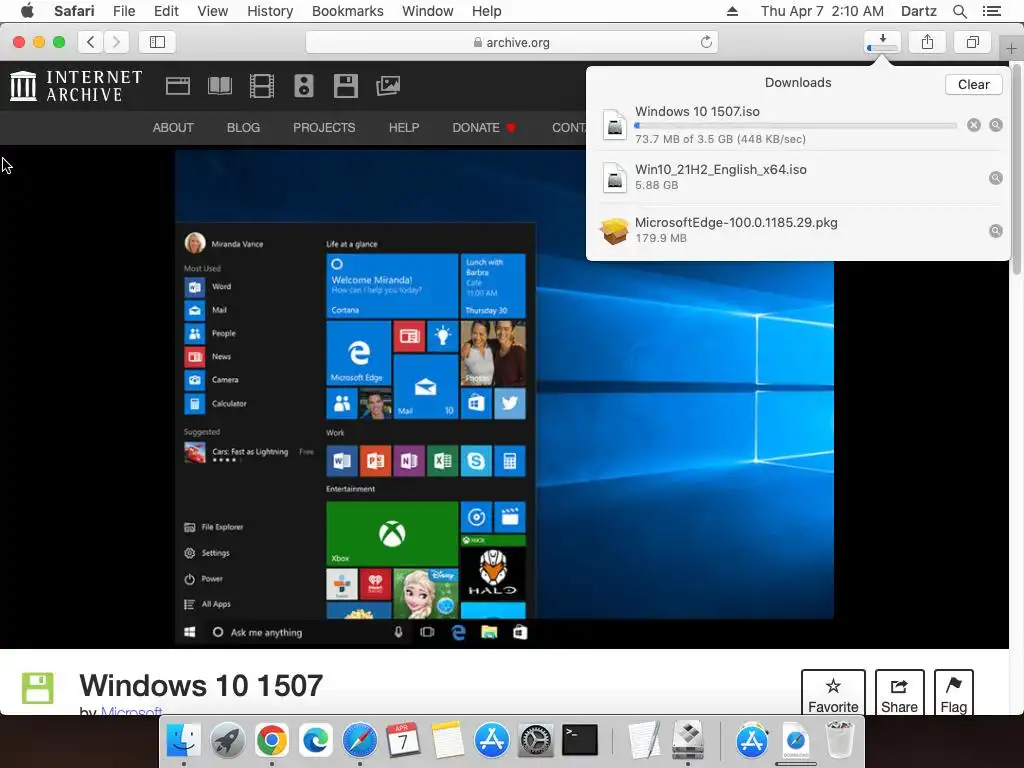Open Terminal from the Dock

tap(580, 741)
